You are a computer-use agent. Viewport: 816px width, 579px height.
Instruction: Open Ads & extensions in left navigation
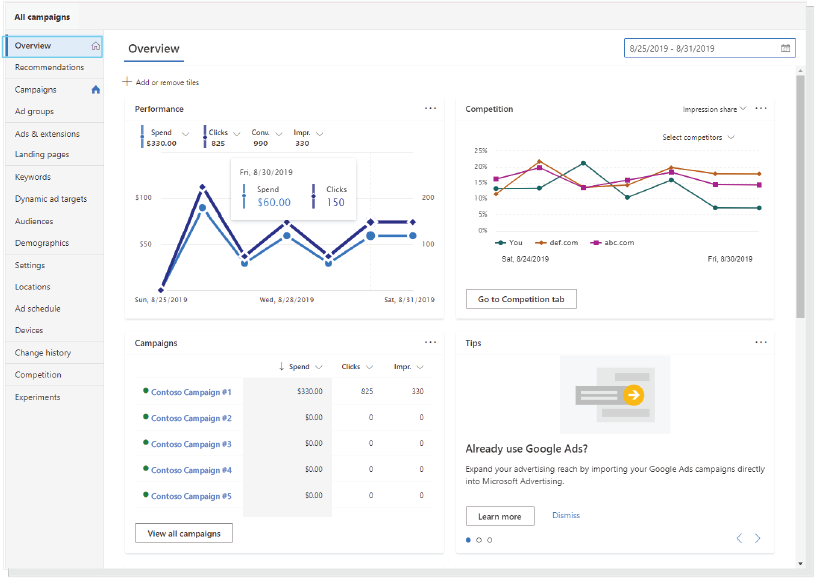(x=47, y=134)
